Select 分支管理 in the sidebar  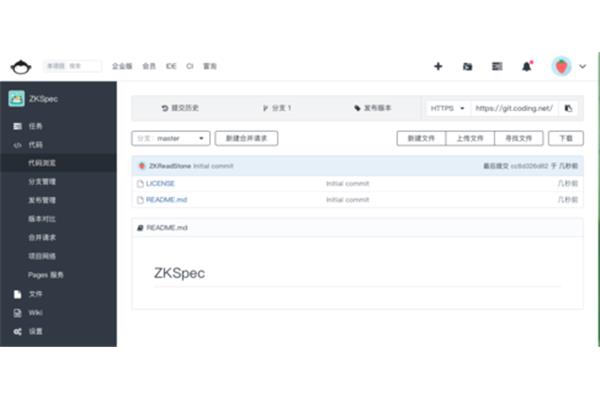42,181
